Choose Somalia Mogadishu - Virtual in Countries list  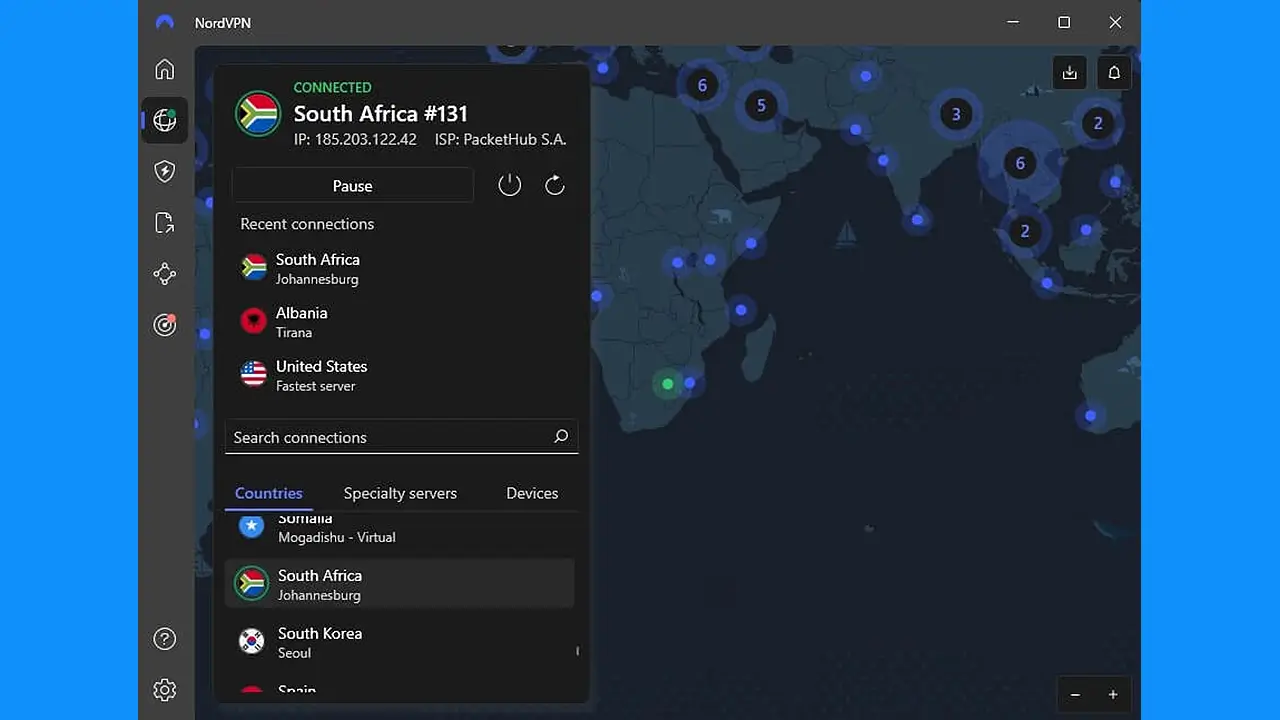point(400,528)
